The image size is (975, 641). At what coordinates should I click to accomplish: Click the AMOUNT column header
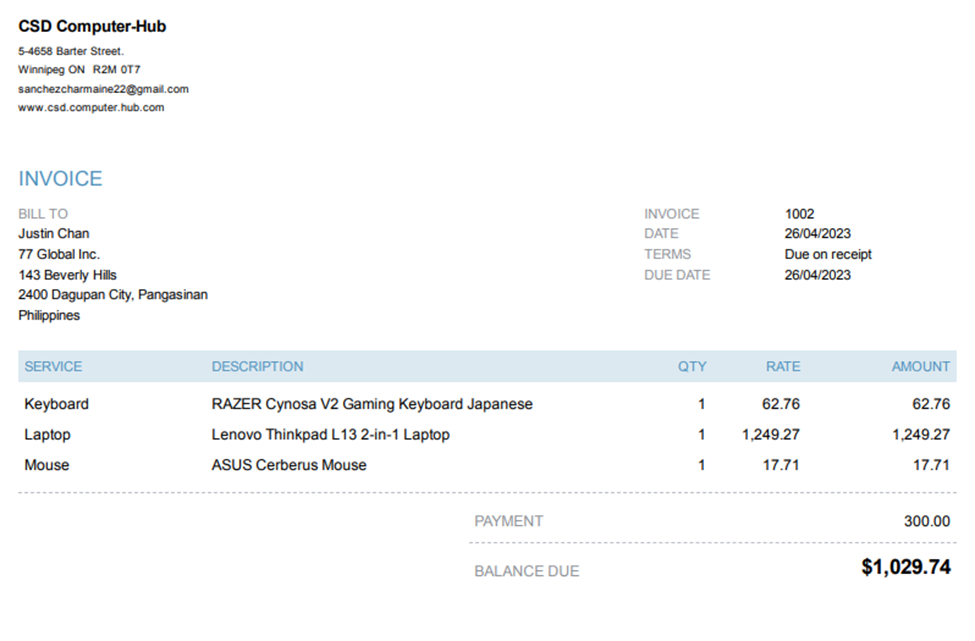point(920,367)
